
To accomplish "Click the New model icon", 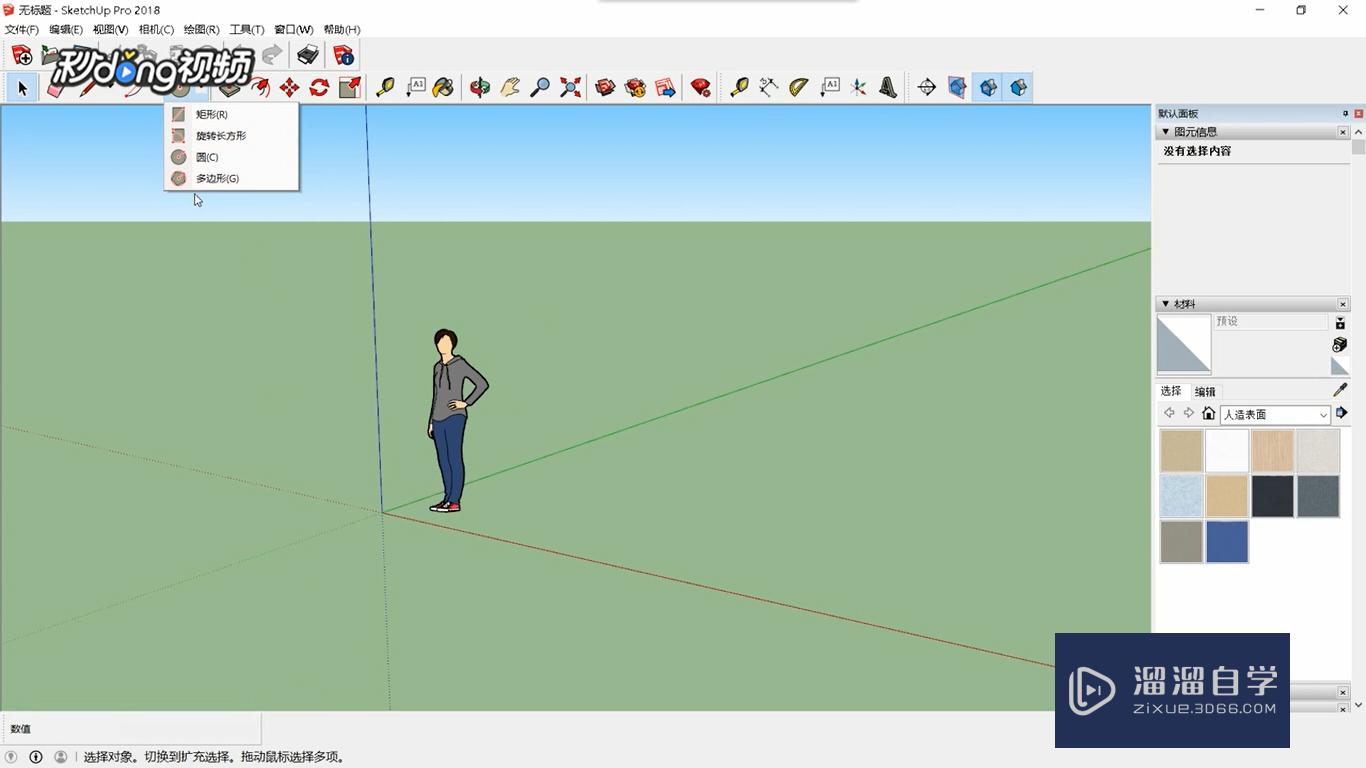I will (x=22, y=55).
